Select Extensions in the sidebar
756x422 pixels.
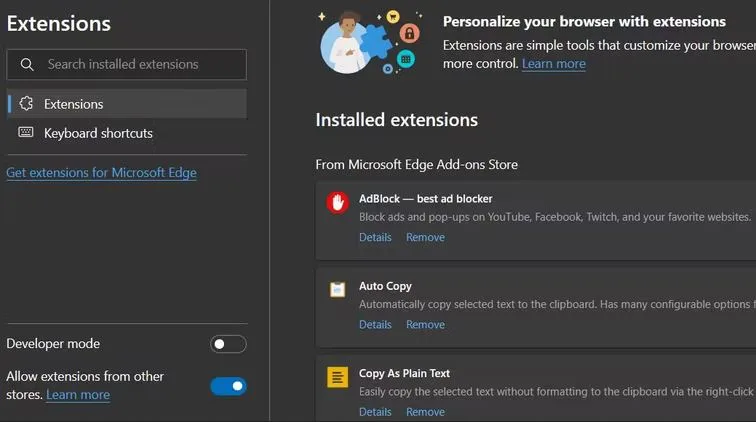[127, 104]
